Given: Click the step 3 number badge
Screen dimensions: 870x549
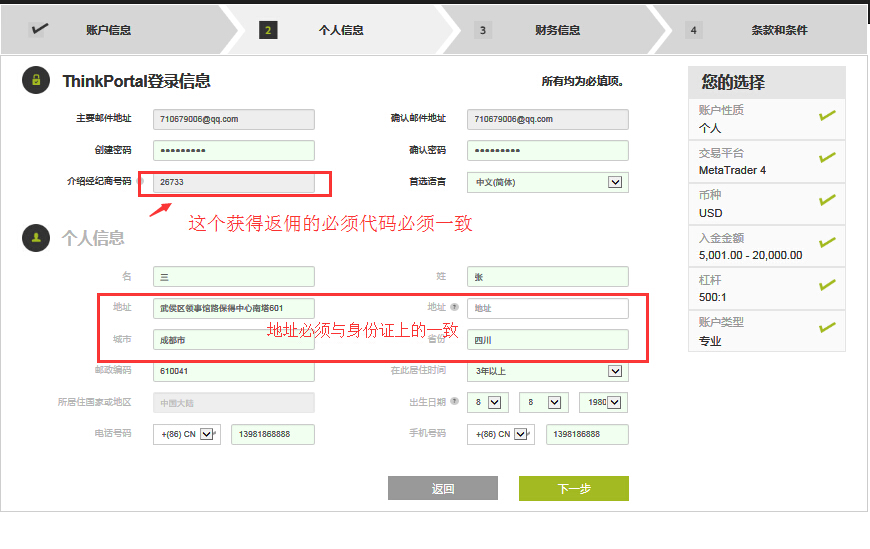Looking at the screenshot, I should (483, 30).
